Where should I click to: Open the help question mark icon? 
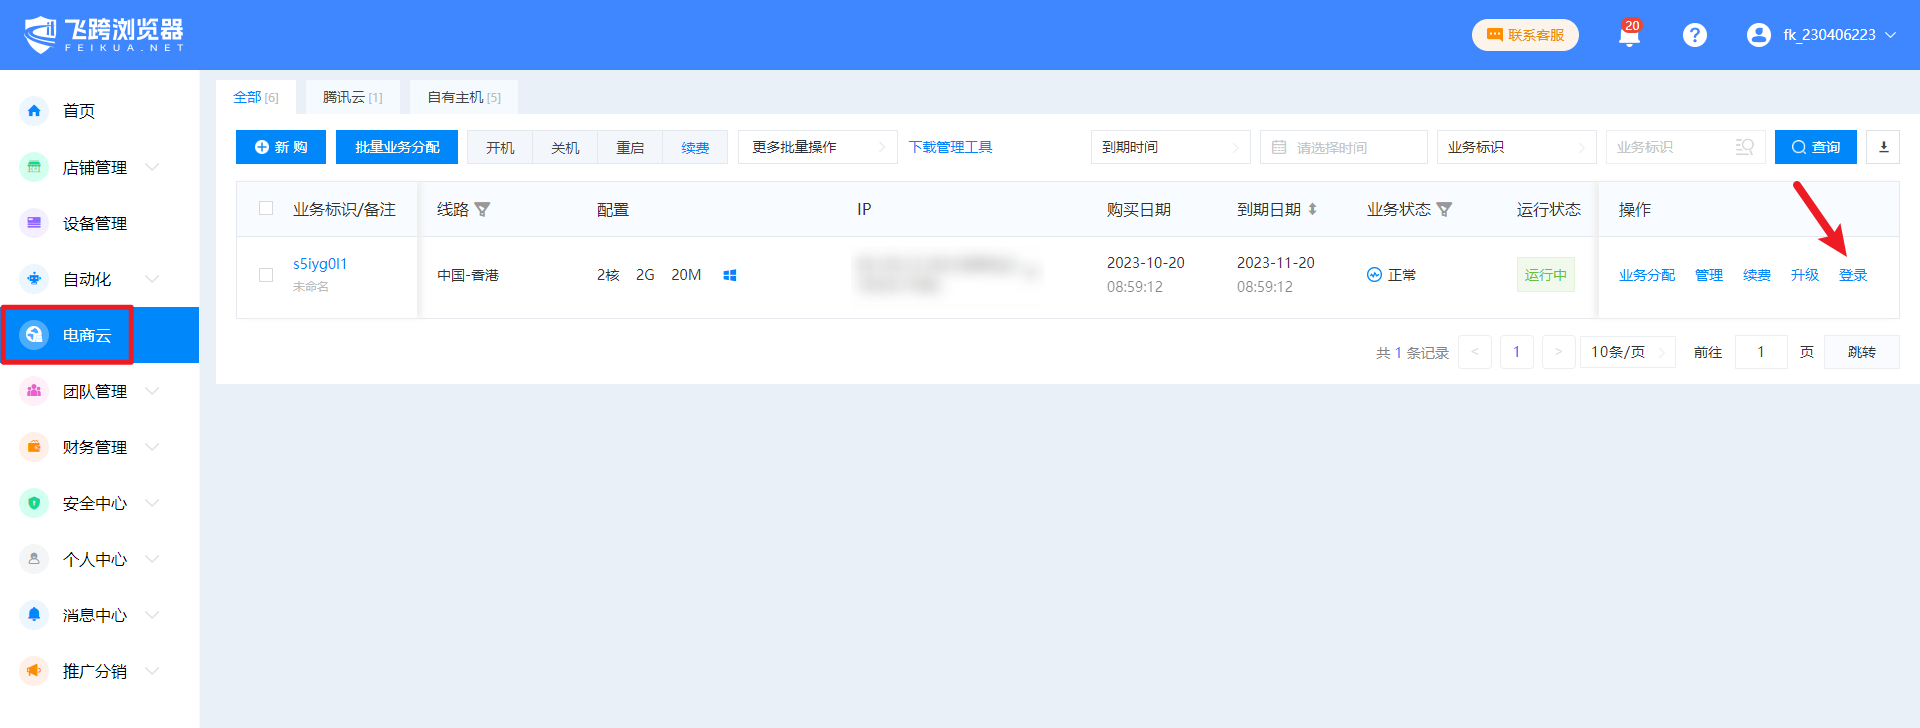[x=1694, y=35]
